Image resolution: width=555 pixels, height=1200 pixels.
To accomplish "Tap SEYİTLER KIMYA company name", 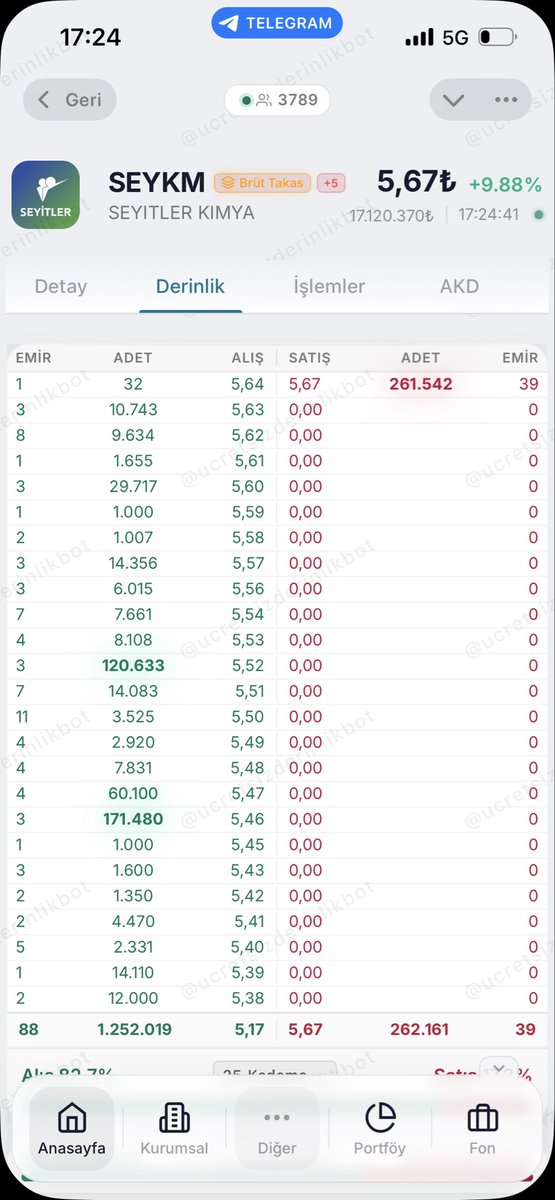I will click(181, 213).
